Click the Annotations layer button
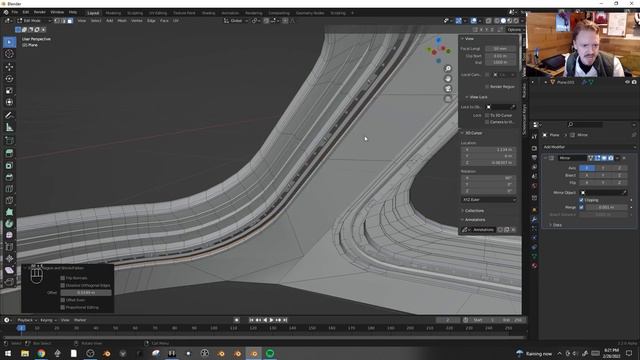Viewport: 640px width, 360px height. tap(483, 230)
